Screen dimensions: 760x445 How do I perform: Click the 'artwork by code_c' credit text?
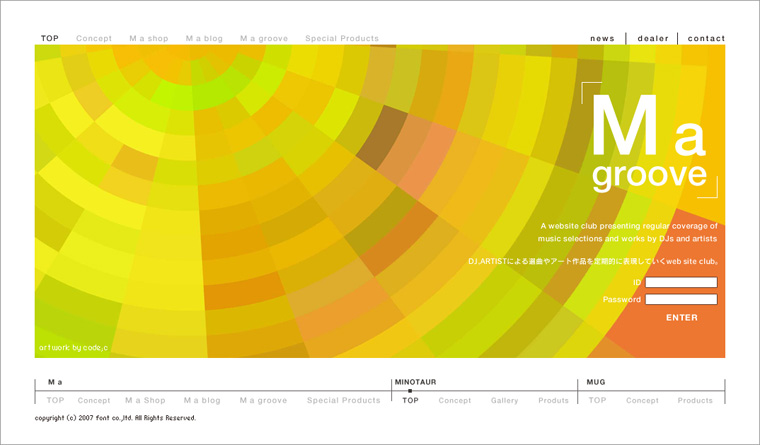(x=75, y=347)
